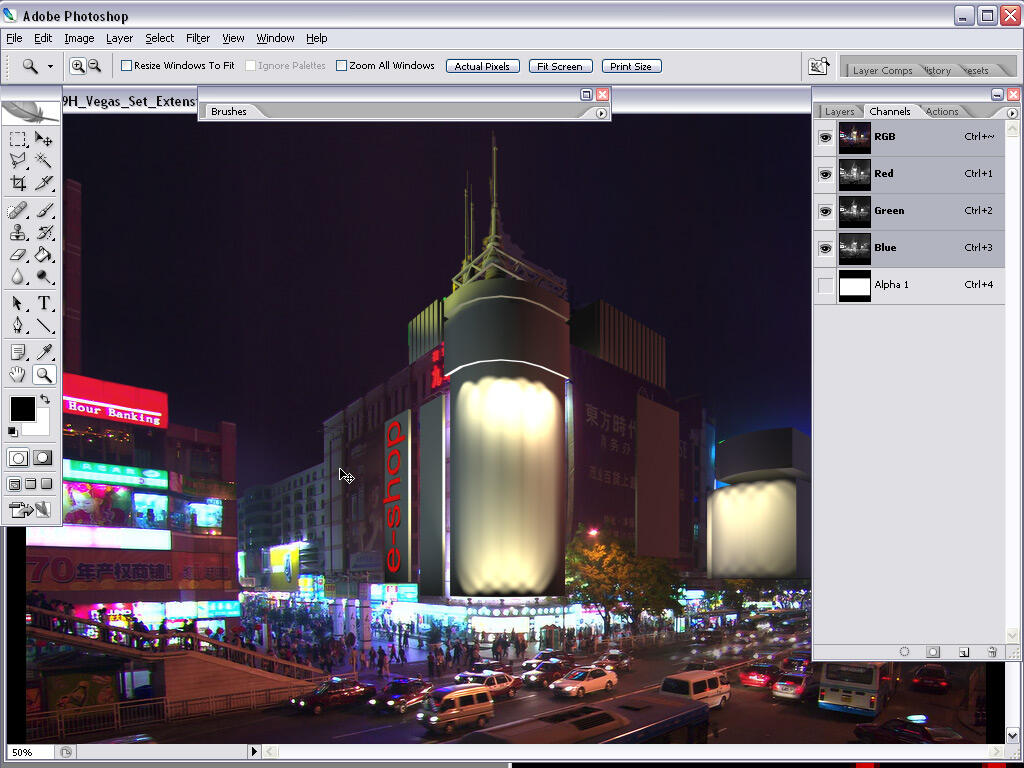Open the status bar info arrow
This screenshot has width=1024, height=768.
254,752
